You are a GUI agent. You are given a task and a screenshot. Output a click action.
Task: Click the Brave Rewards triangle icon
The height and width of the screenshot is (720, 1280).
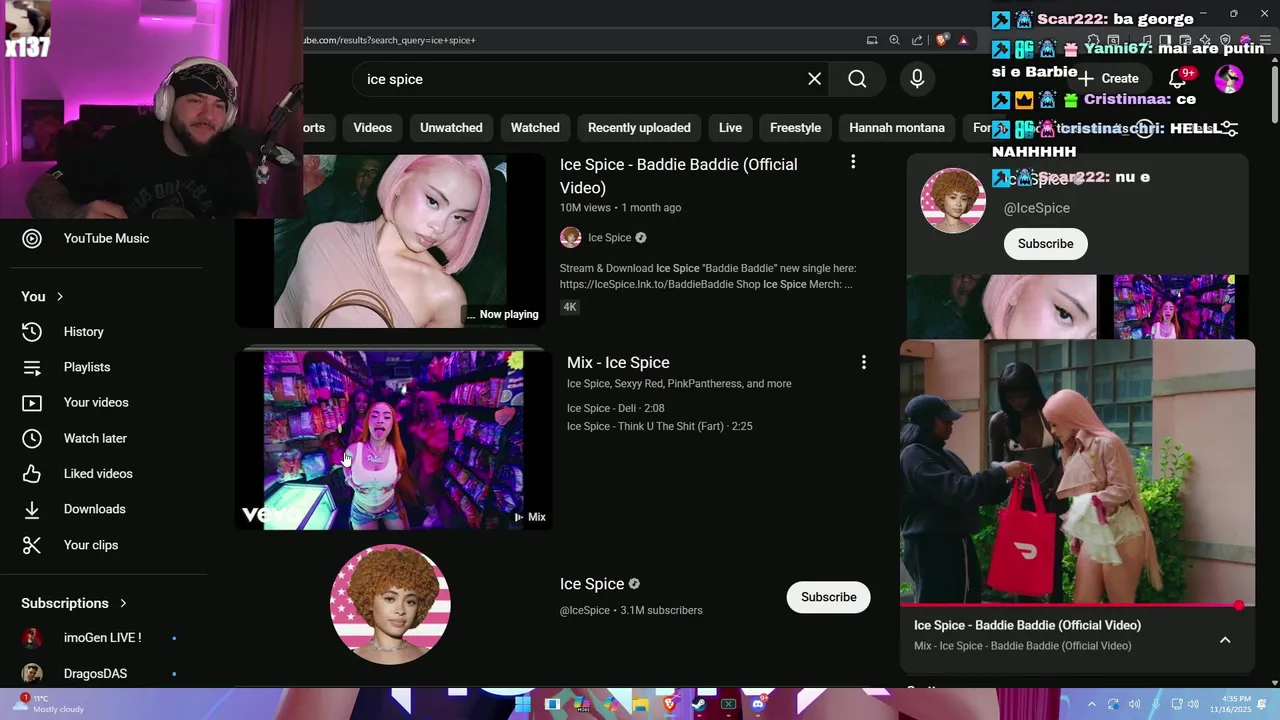pos(963,40)
